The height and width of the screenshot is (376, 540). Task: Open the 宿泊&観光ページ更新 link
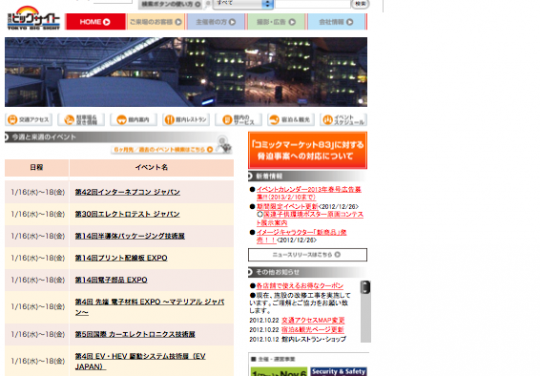pyautogui.click(x=313, y=330)
